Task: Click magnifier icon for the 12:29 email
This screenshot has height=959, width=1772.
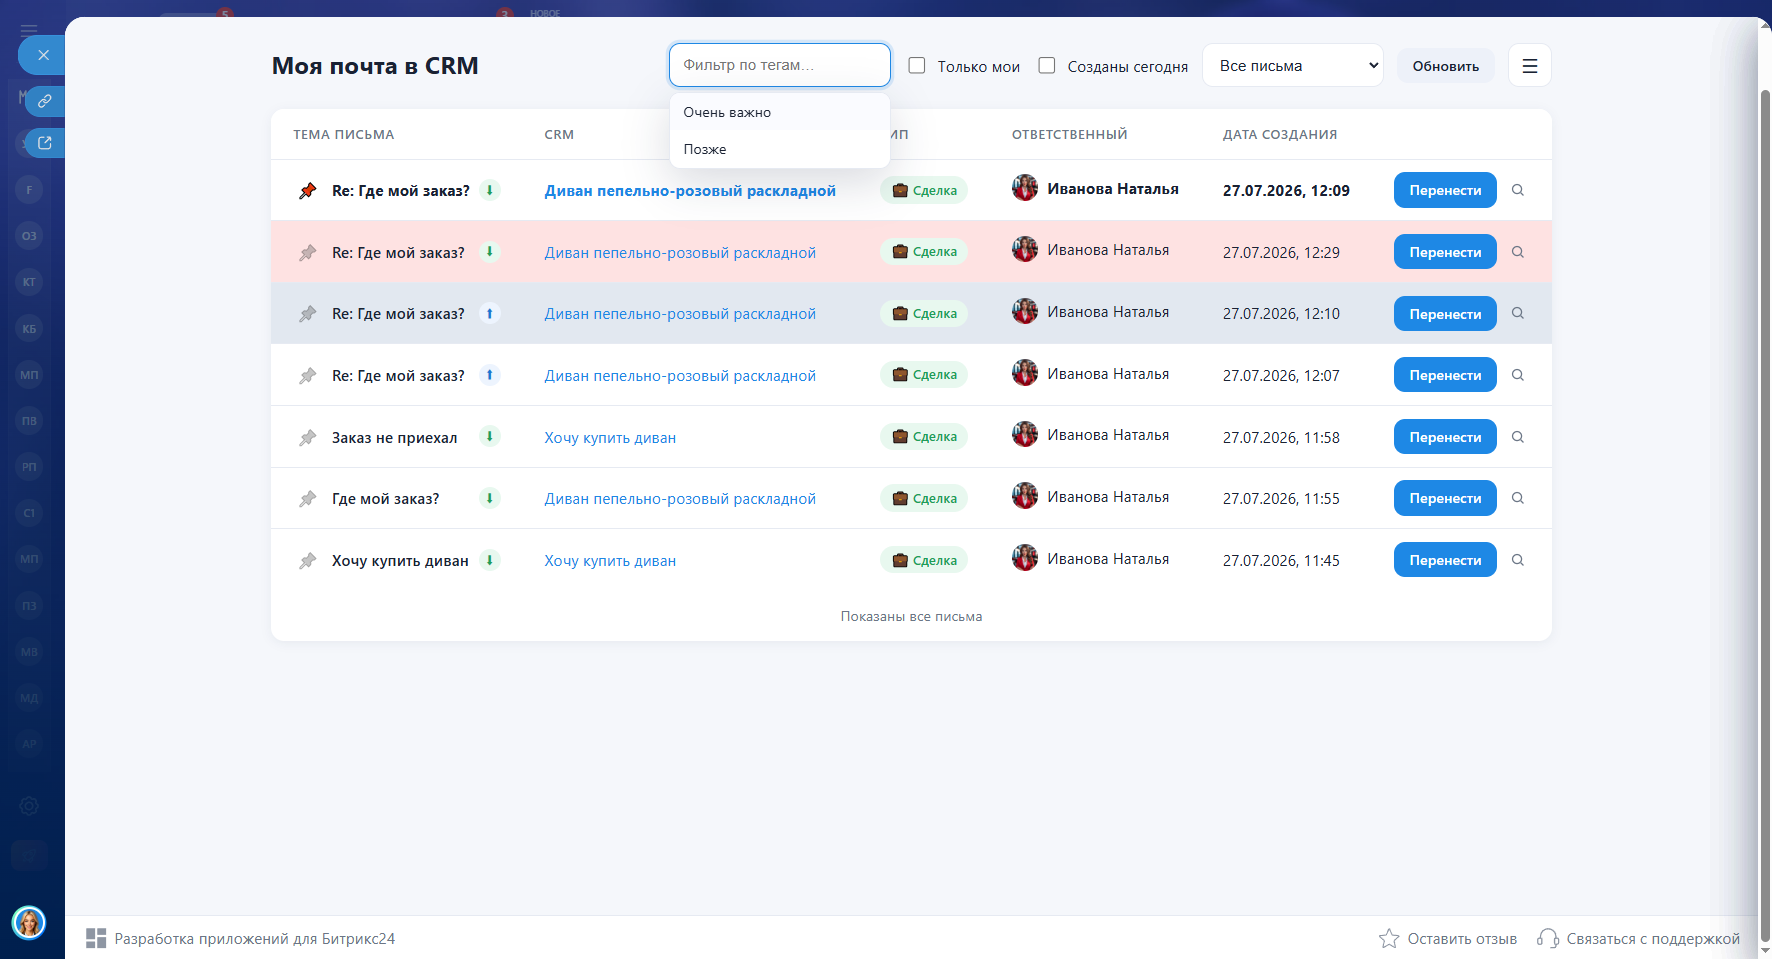Action: (1517, 252)
